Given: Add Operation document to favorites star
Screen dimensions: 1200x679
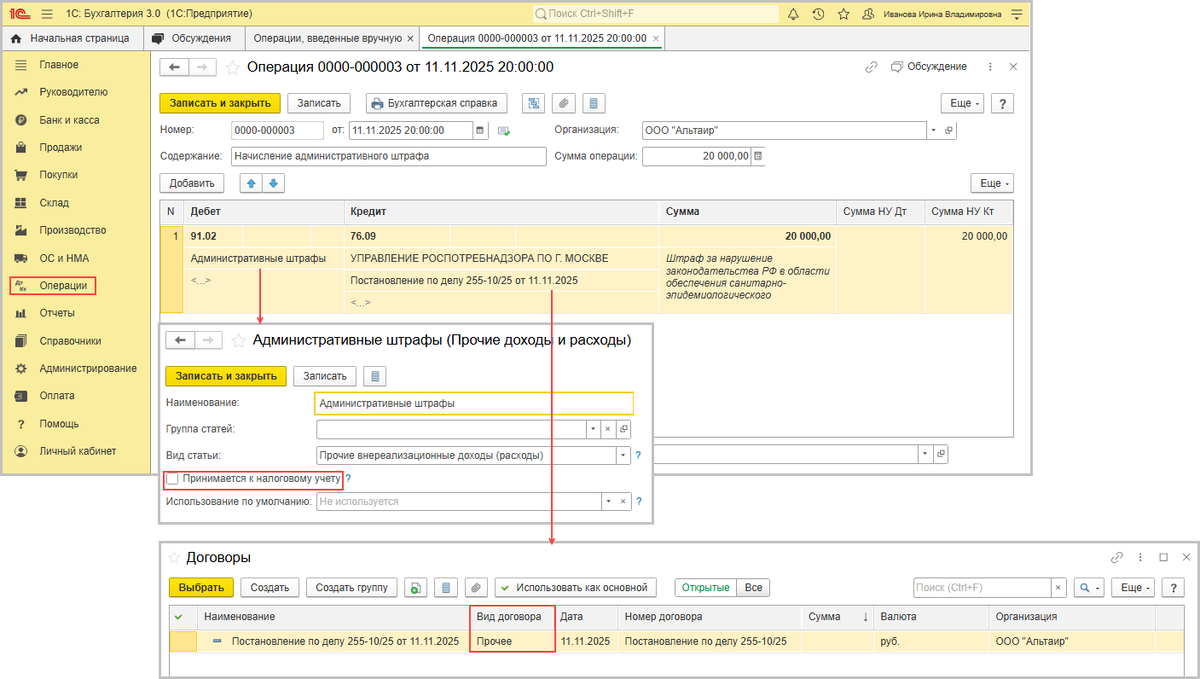Looking at the screenshot, I should click(232, 67).
